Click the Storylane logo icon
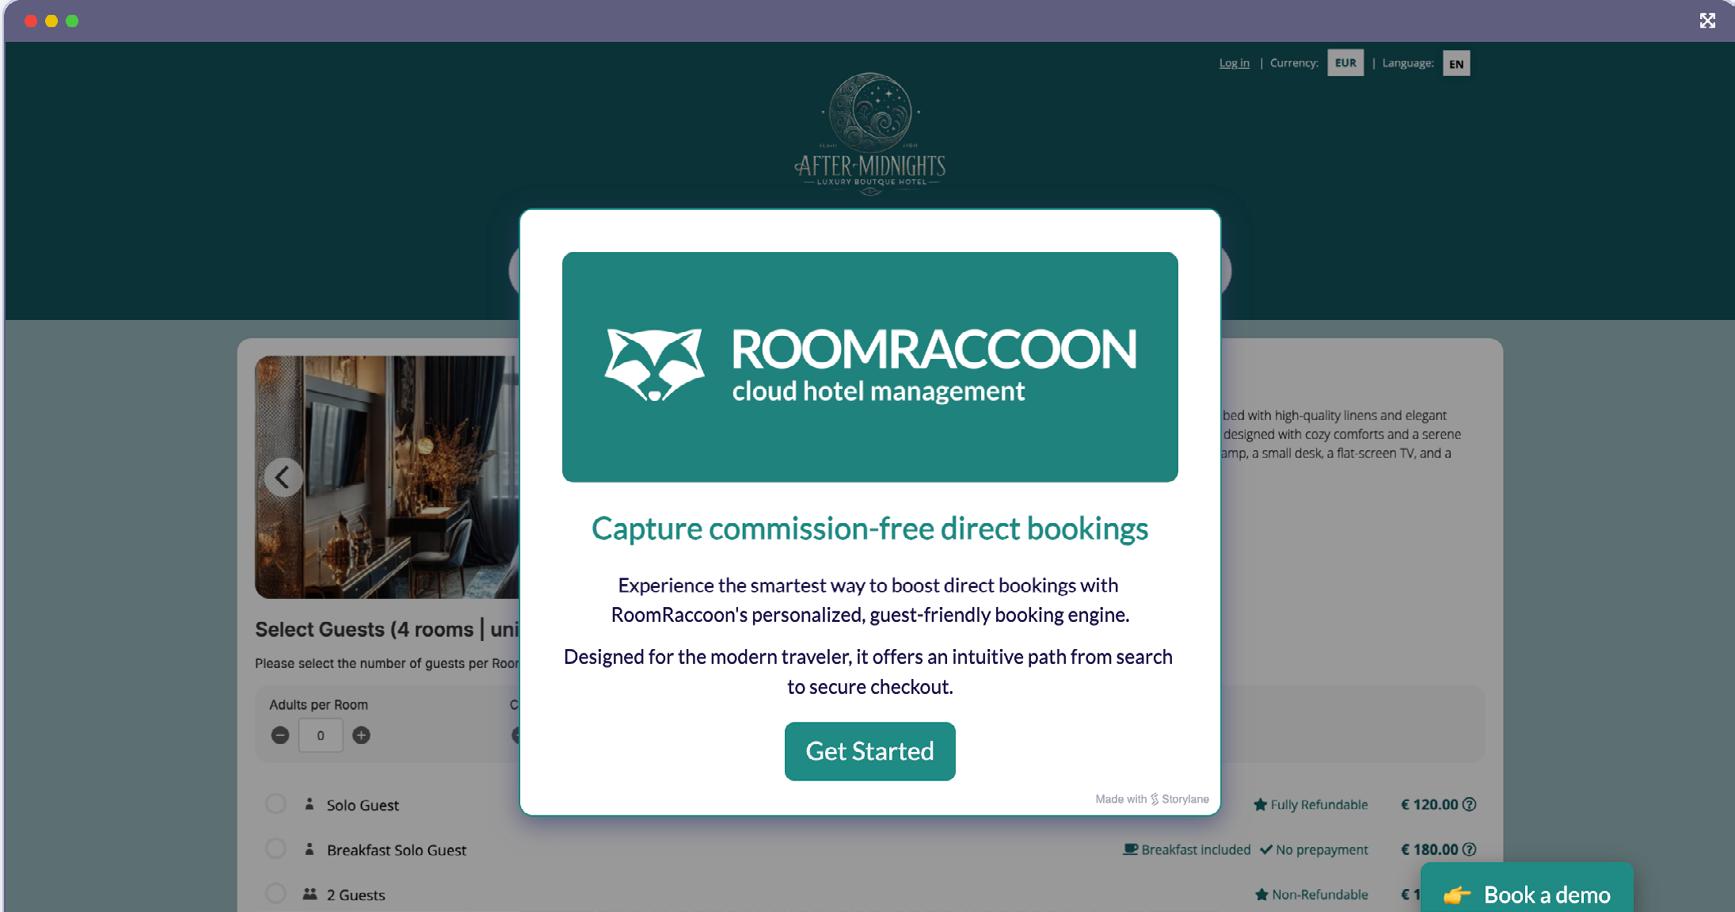This screenshot has width=1735, height=912. (x=1154, y=799)
